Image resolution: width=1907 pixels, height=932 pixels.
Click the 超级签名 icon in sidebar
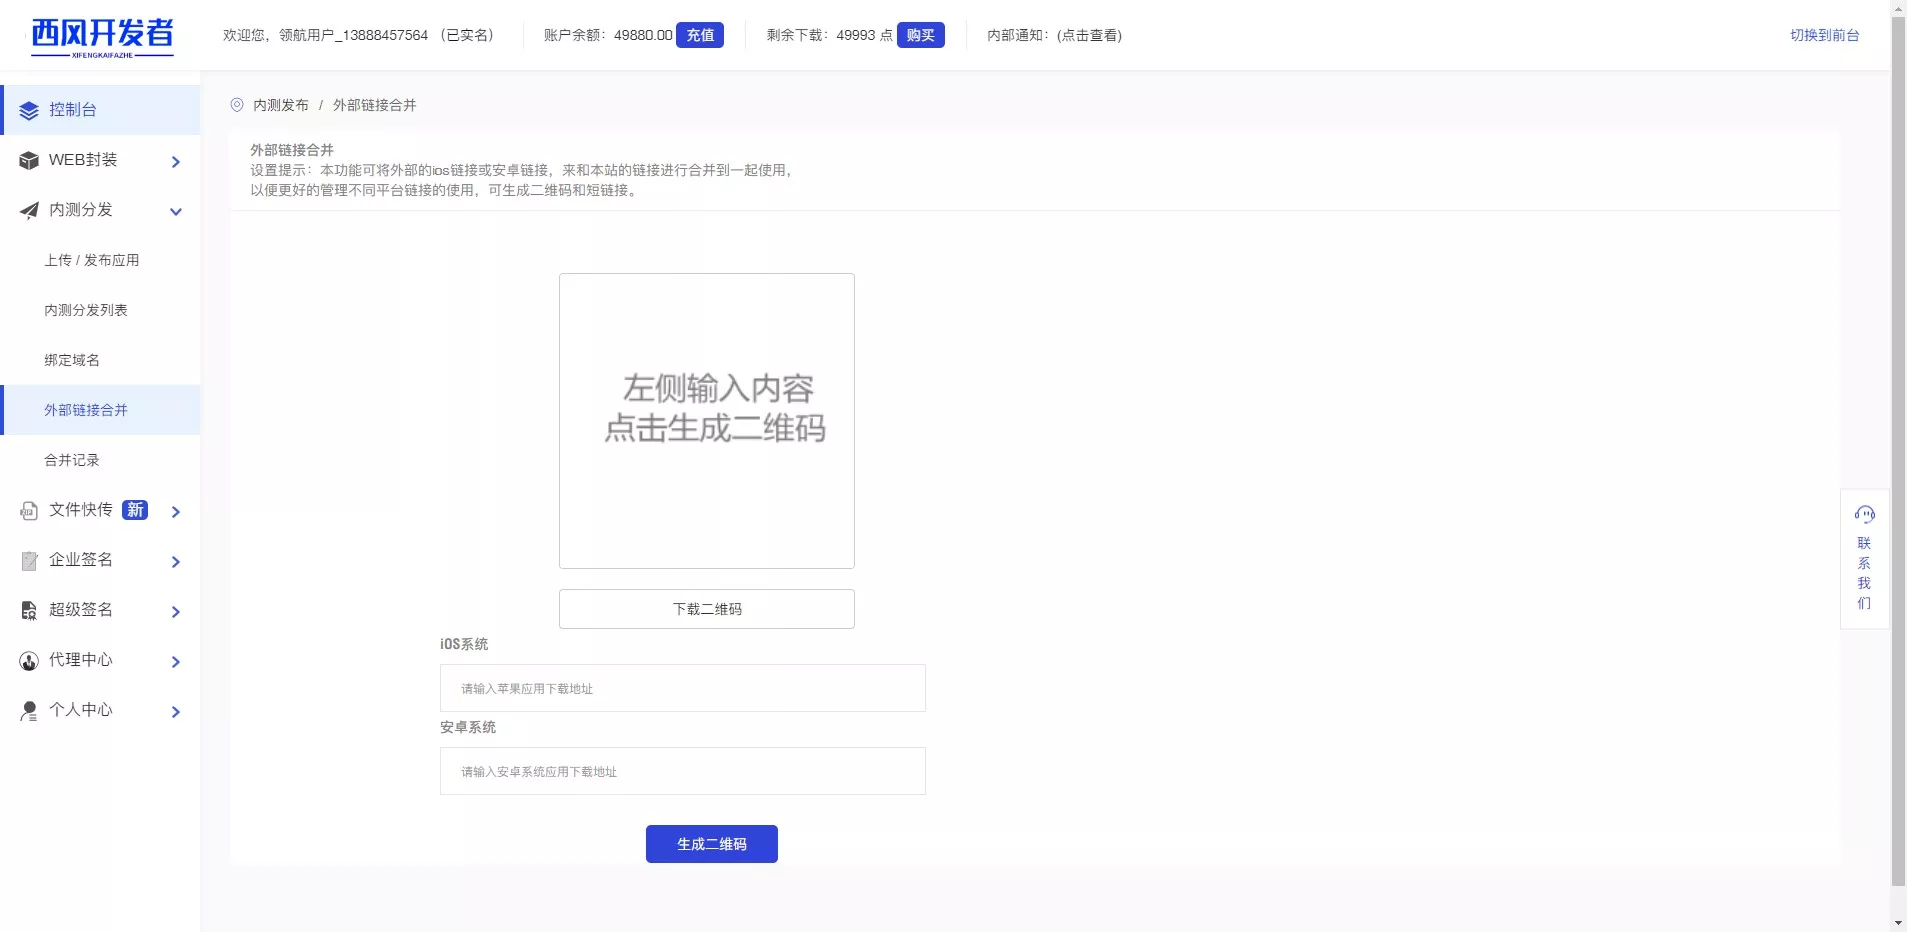tap(29, 611)
